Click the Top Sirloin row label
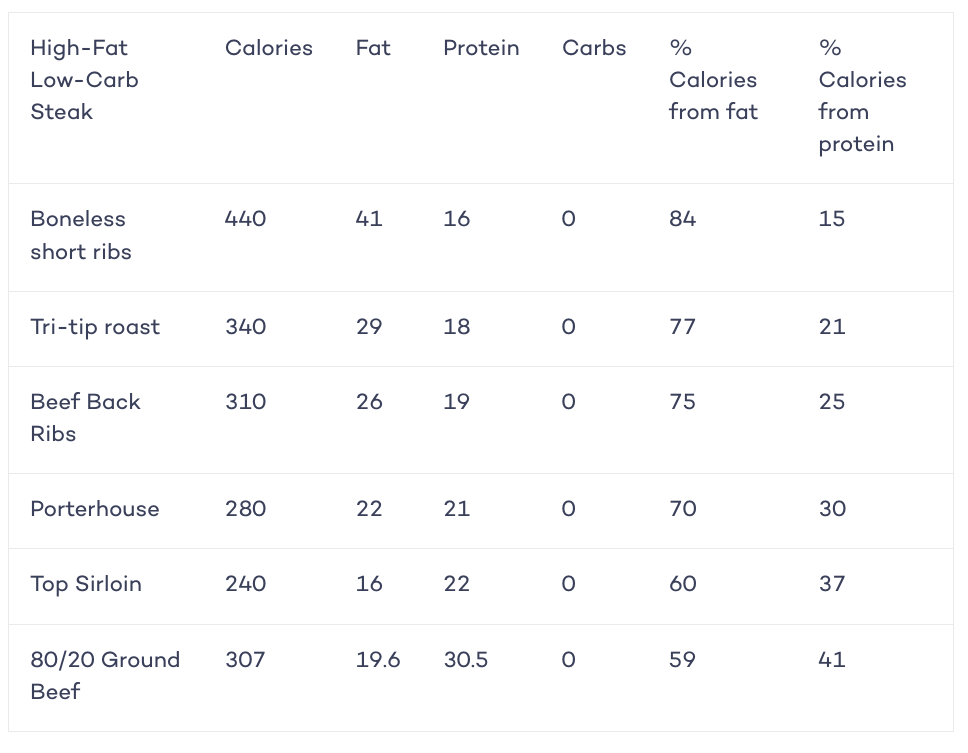The width and height of the screenshot is (968, 753). point(86,585)
